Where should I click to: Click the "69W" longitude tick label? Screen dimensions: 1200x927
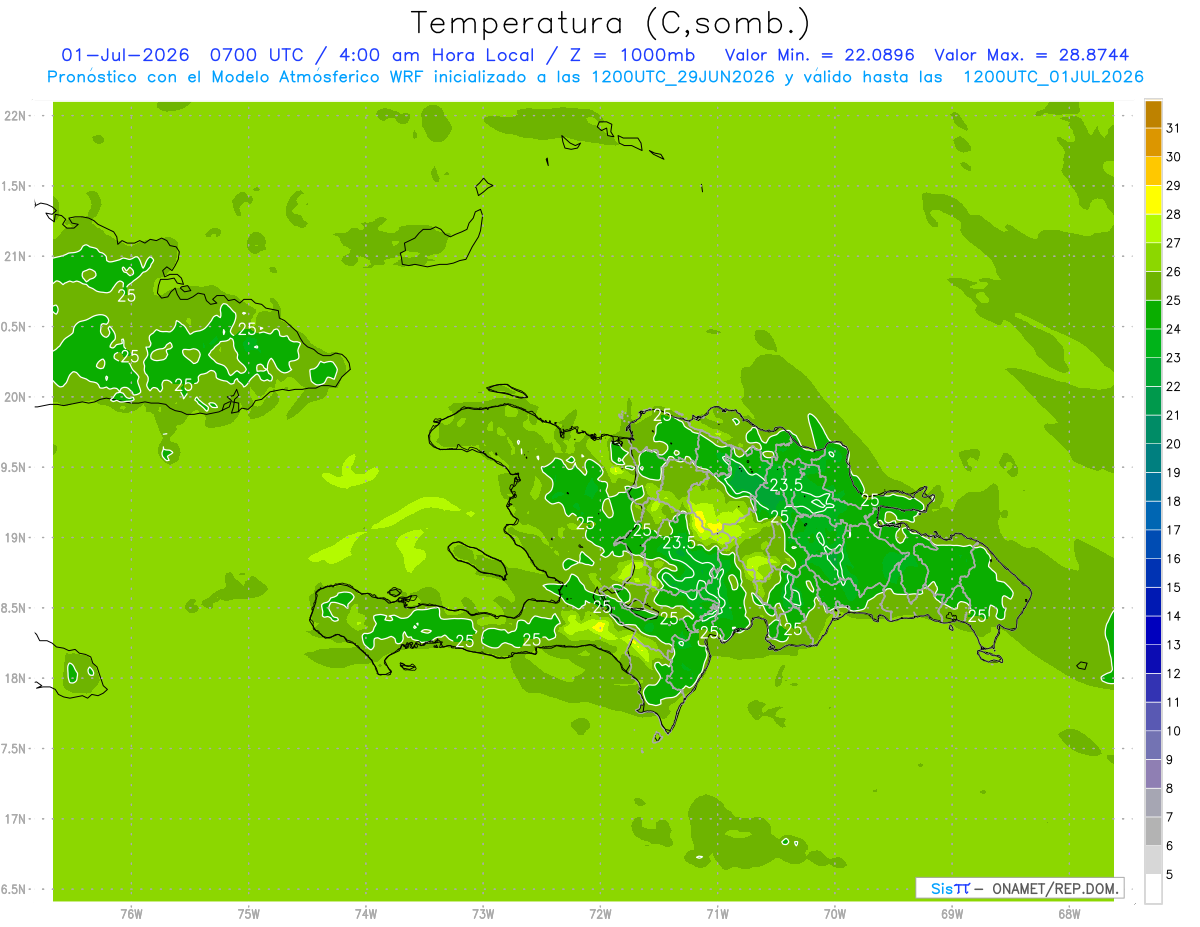click(x=952, y=913)
